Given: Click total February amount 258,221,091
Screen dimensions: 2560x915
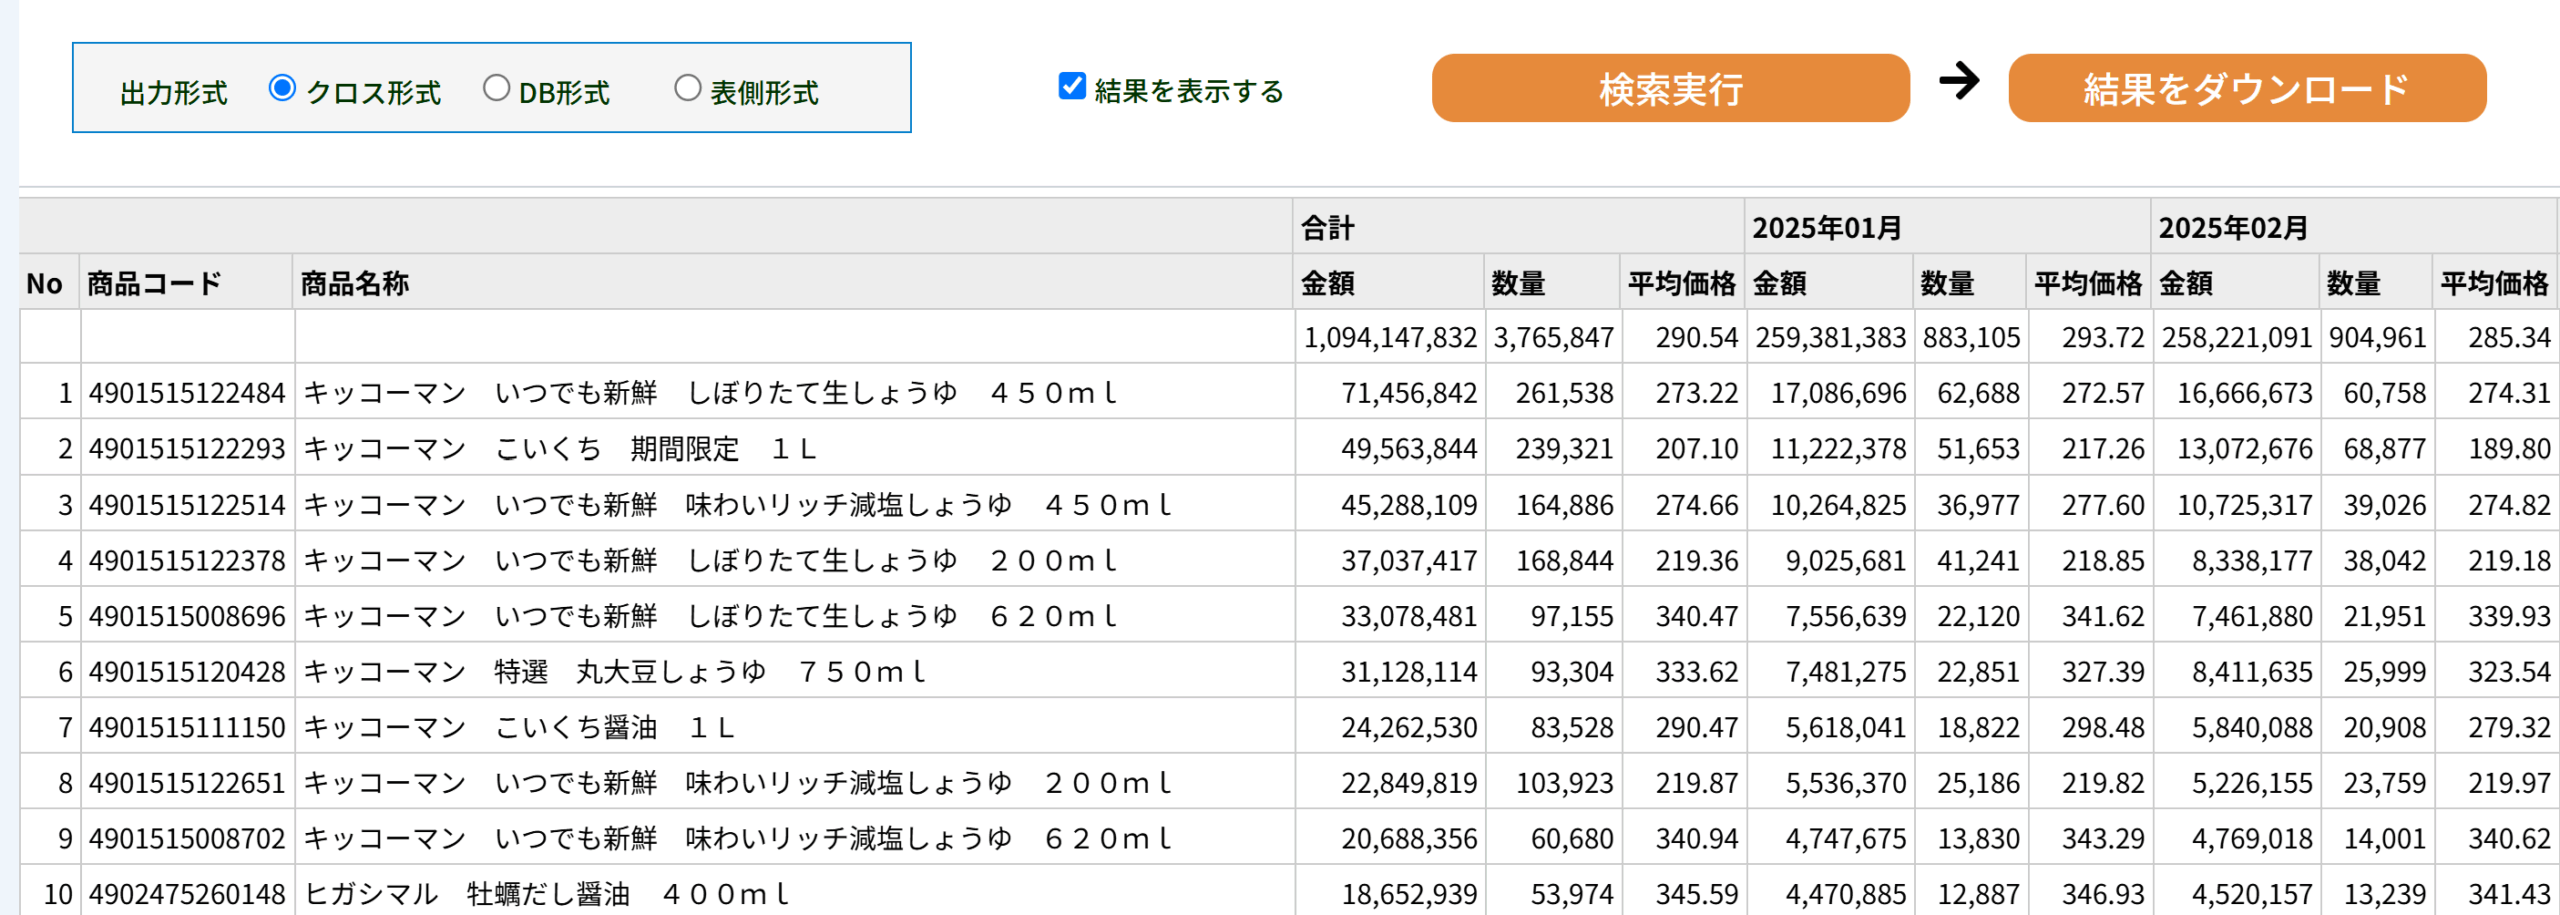Looking at the screenshot, I should [x=2237, y=338].
